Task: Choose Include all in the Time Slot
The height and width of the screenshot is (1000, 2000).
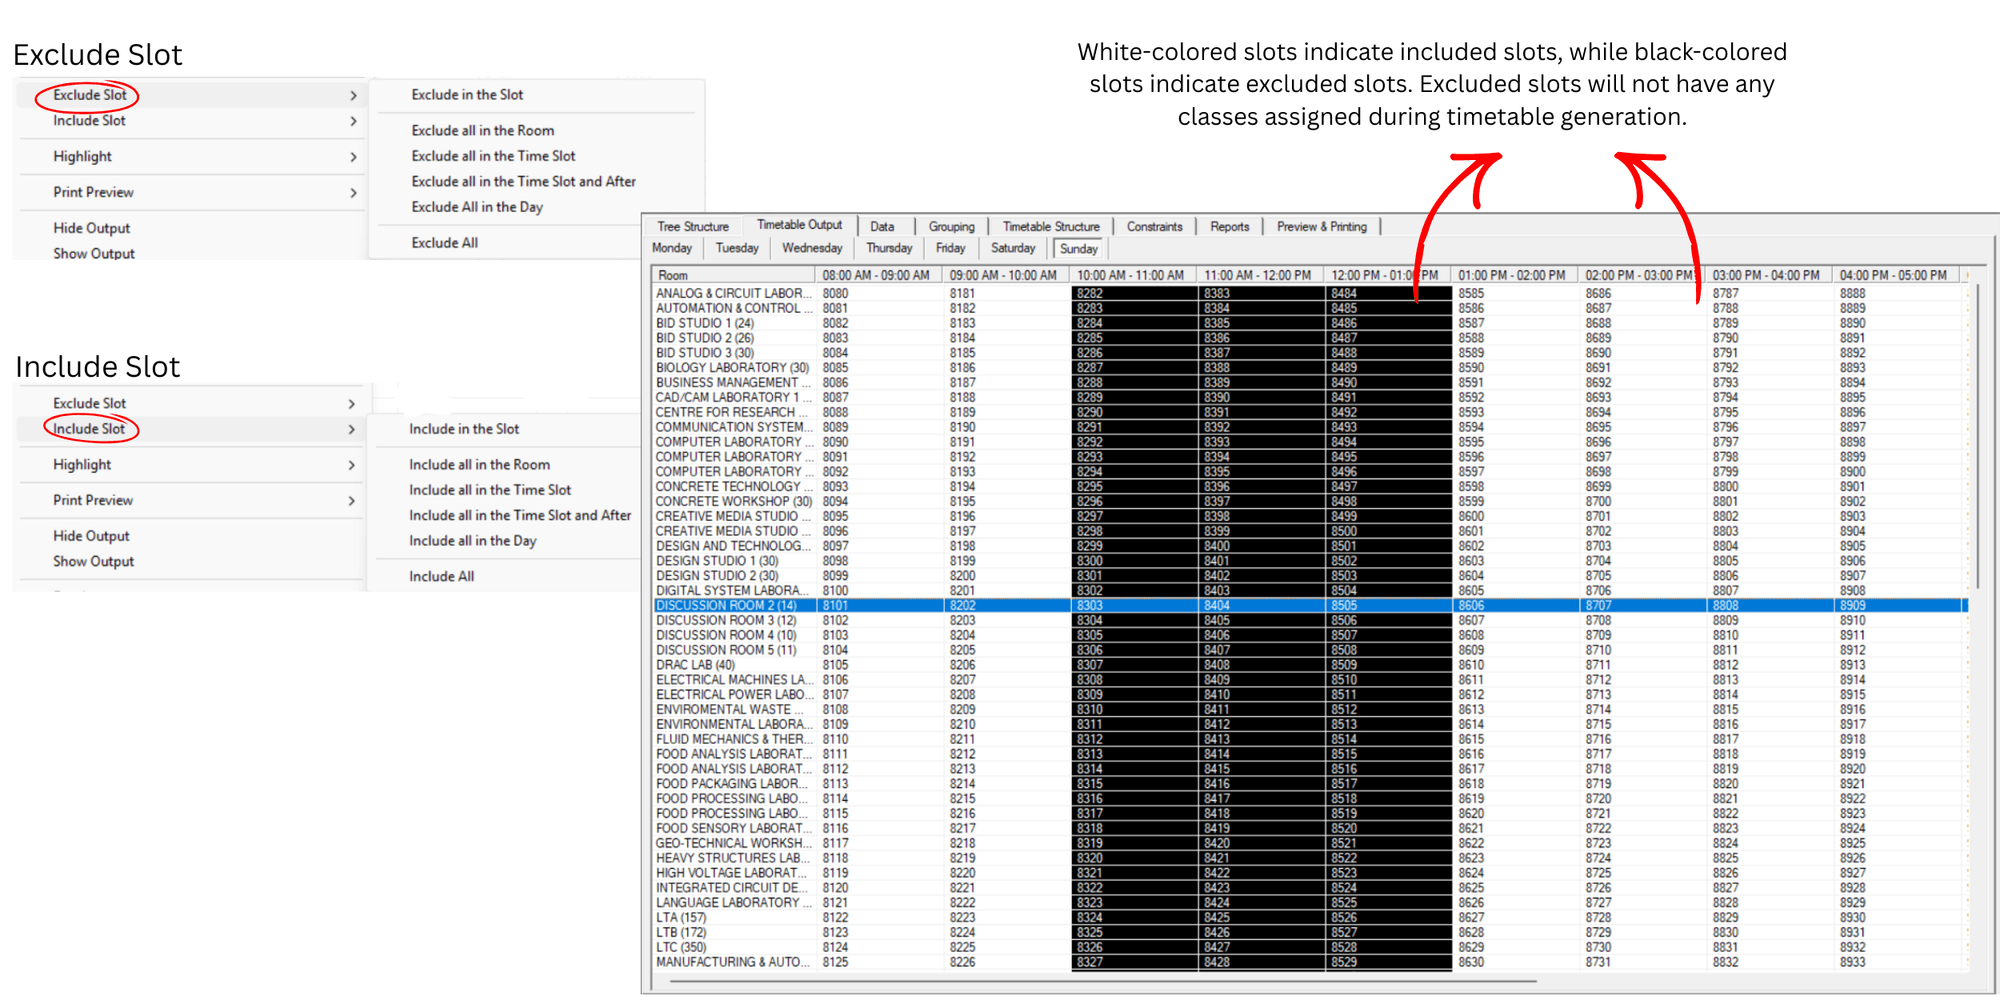Action: (x=490, y=490)
